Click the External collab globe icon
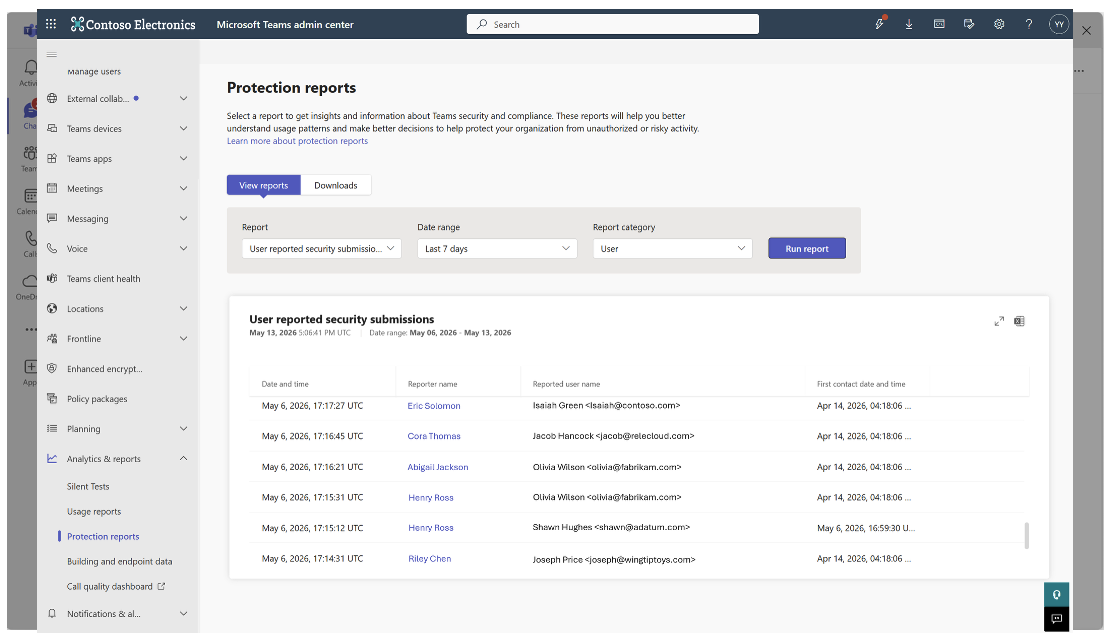The image size is (1110, 640). point(52,98)
